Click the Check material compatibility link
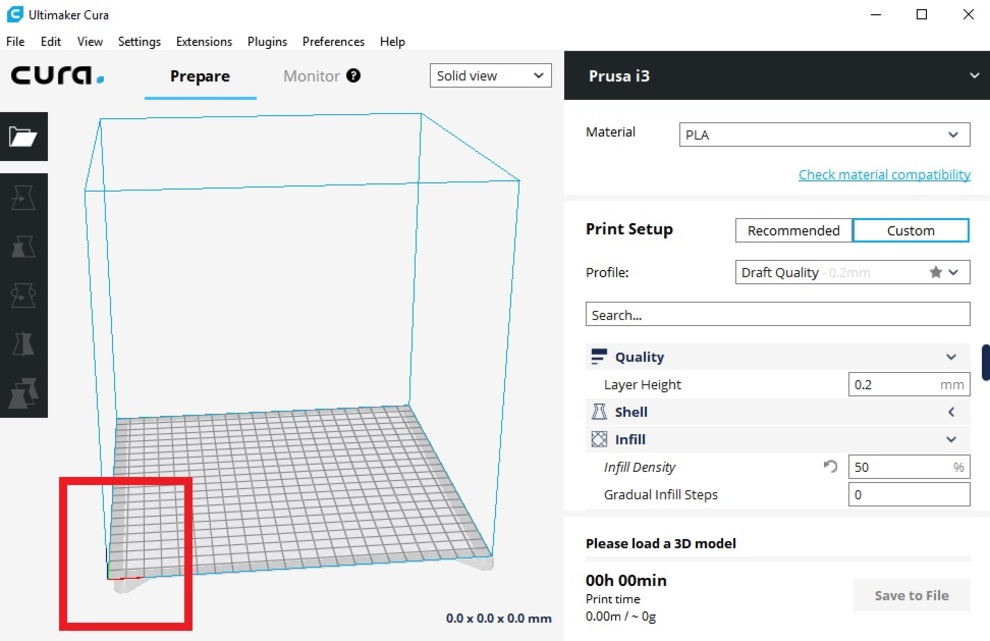This screenshot has height=641, width=990. (884, 175)
